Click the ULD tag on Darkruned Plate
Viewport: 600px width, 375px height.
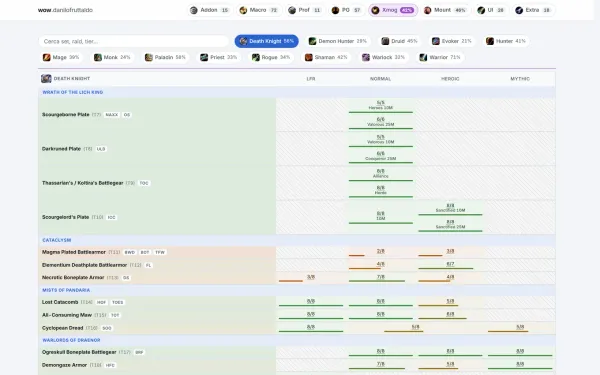[x=101, y=149]
